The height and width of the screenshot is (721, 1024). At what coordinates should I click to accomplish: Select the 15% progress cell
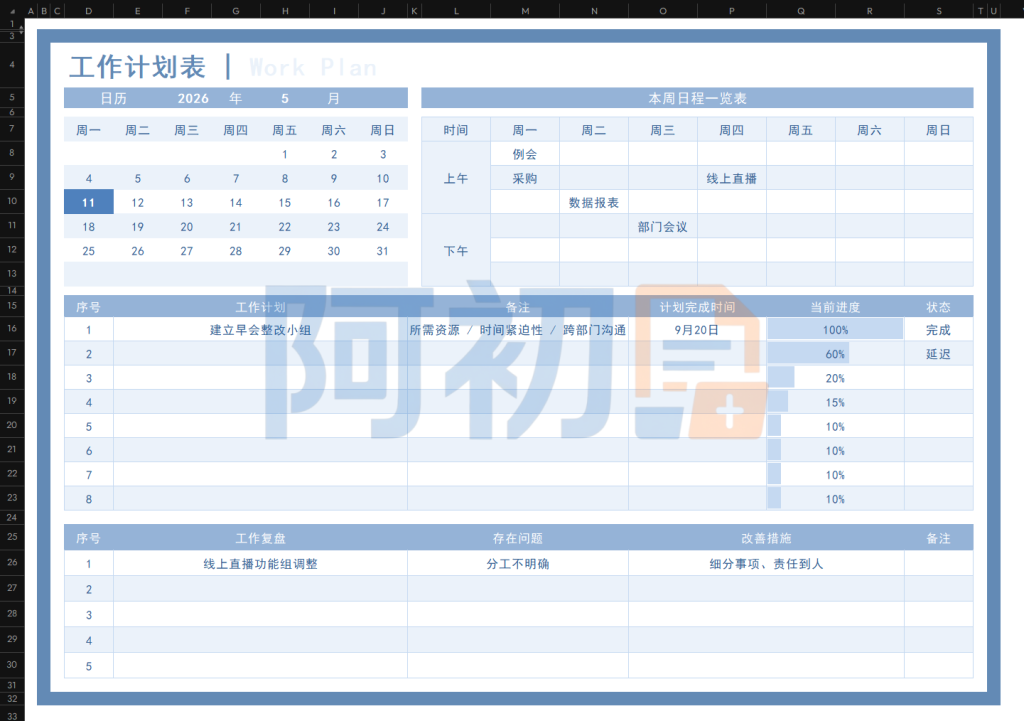click(x=835, y=402)
